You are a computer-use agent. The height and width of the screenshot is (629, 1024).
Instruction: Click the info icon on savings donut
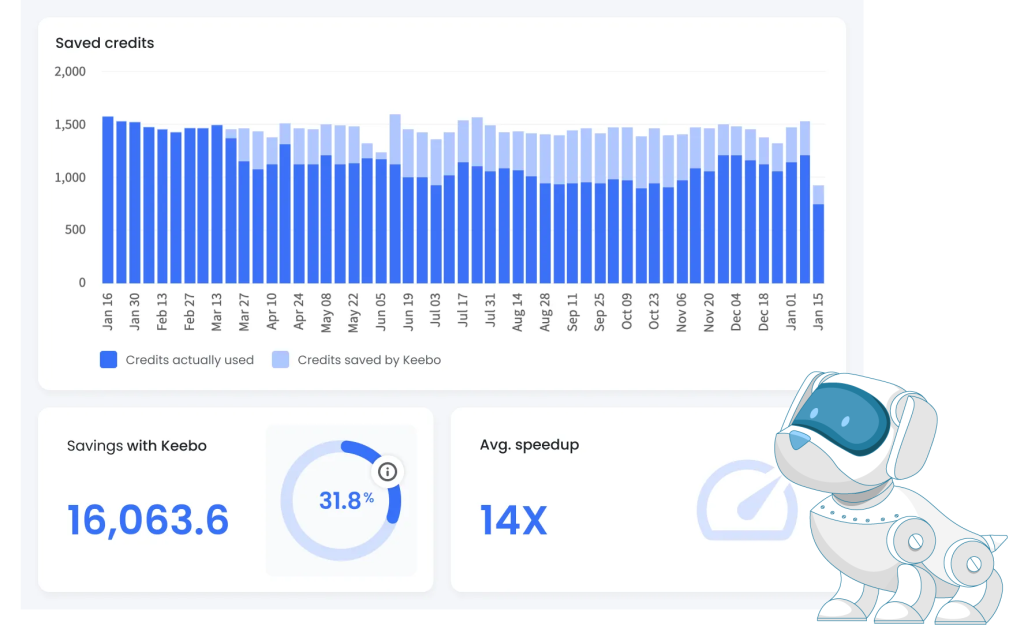pos(387,472)
